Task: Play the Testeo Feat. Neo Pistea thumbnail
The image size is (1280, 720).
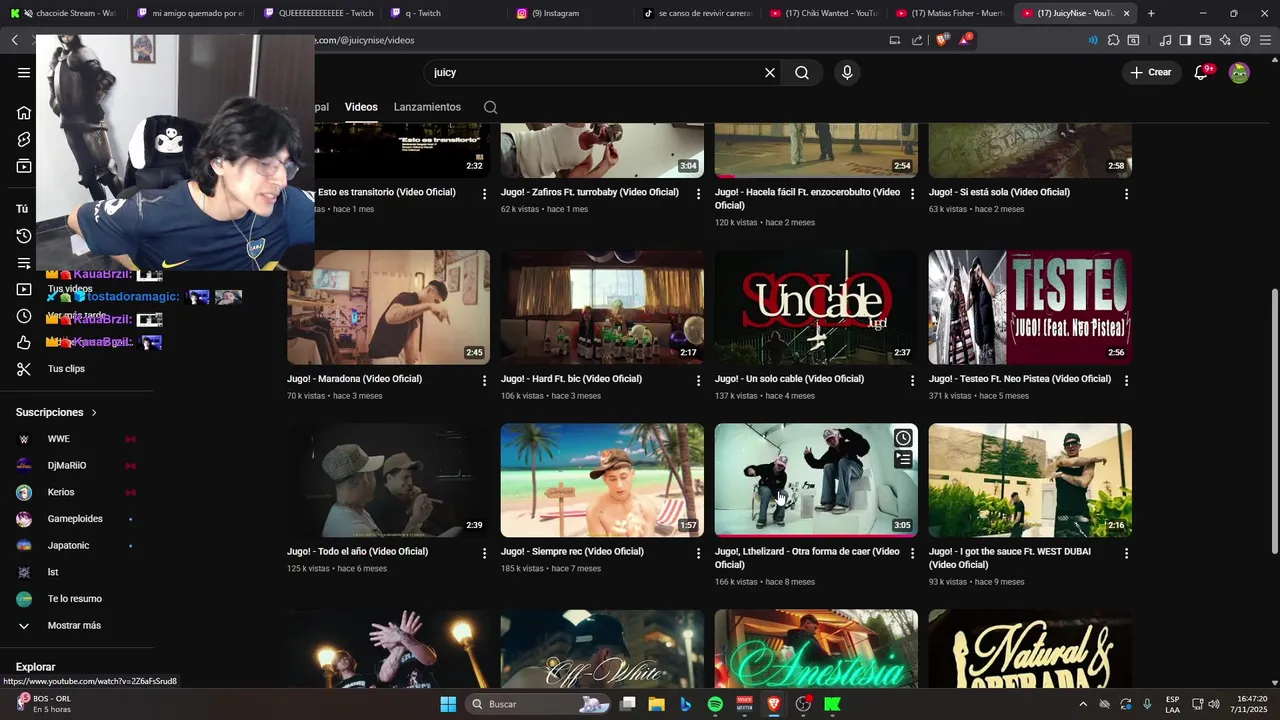Action: (x=1030, y=307)
